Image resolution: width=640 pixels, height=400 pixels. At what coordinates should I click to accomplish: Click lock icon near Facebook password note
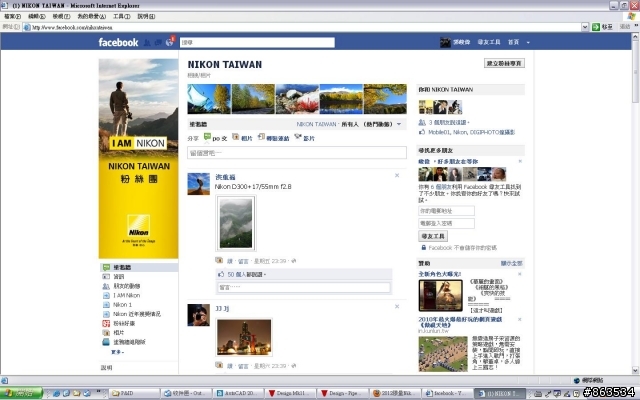click(x=423, y=248)
